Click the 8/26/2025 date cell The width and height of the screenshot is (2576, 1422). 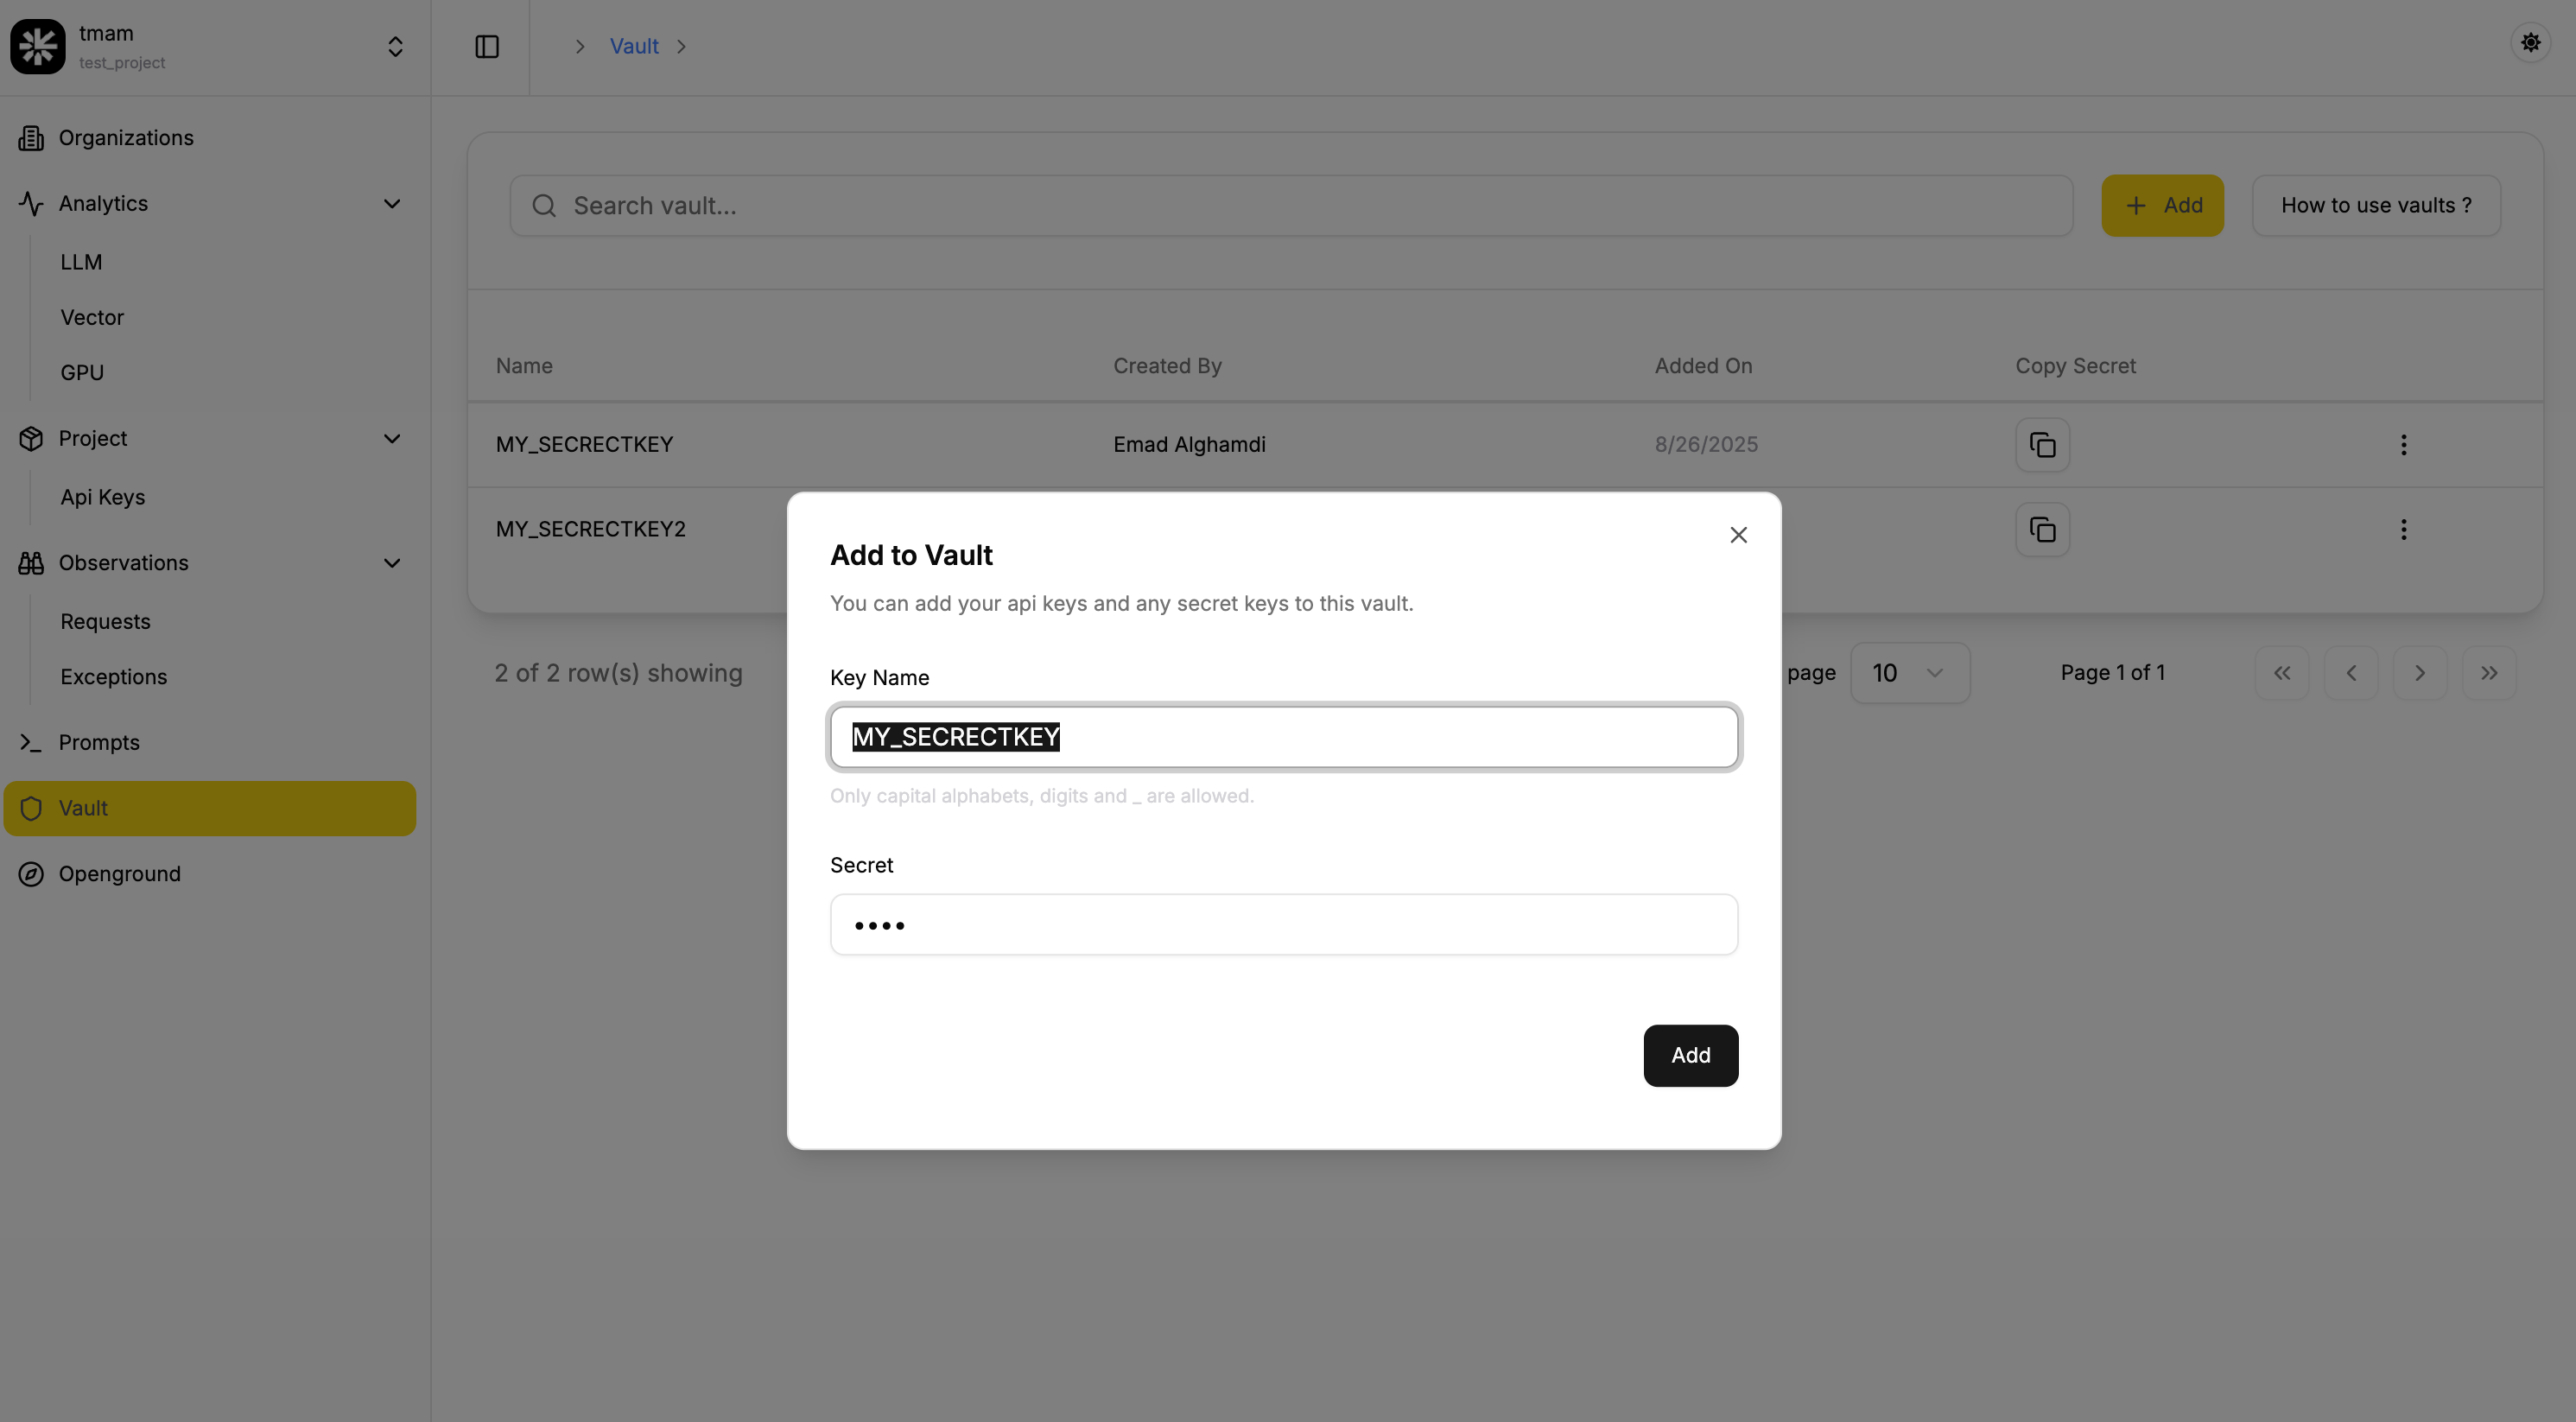1706,445
